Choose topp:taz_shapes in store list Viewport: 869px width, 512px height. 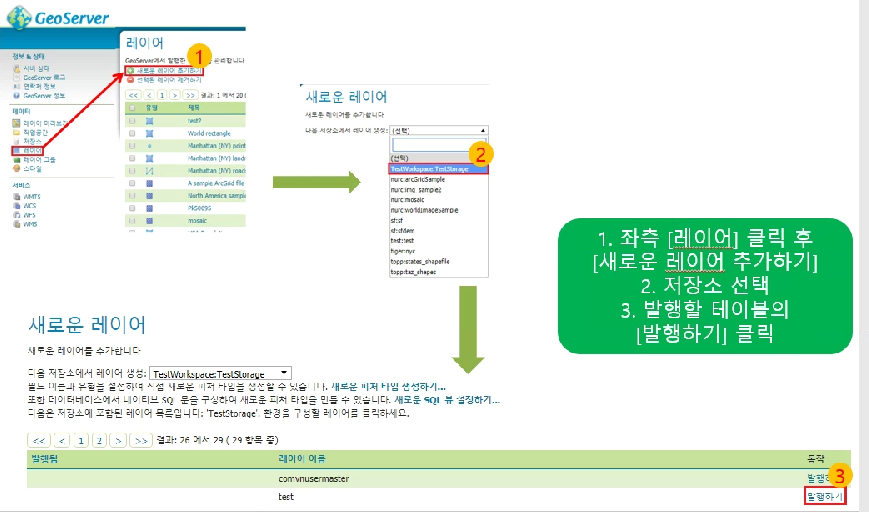413,272
